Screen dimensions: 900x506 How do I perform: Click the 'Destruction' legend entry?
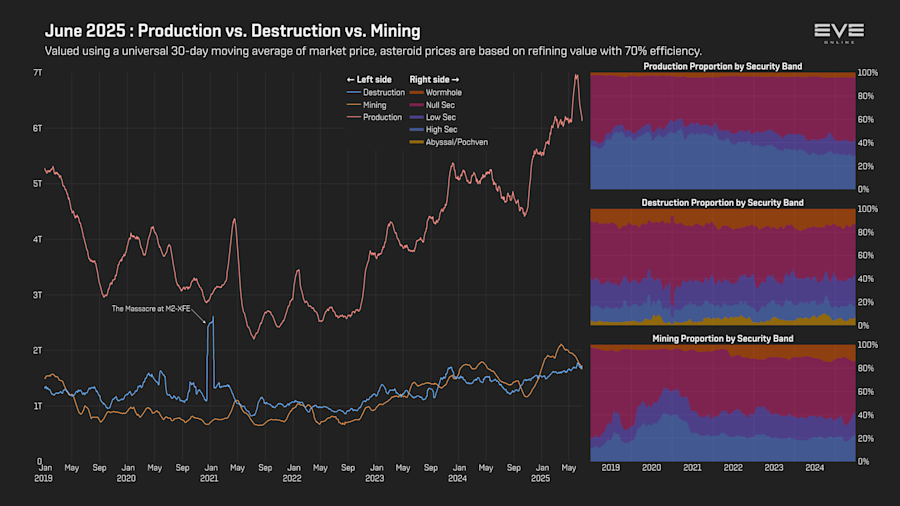tap(375, 92)
